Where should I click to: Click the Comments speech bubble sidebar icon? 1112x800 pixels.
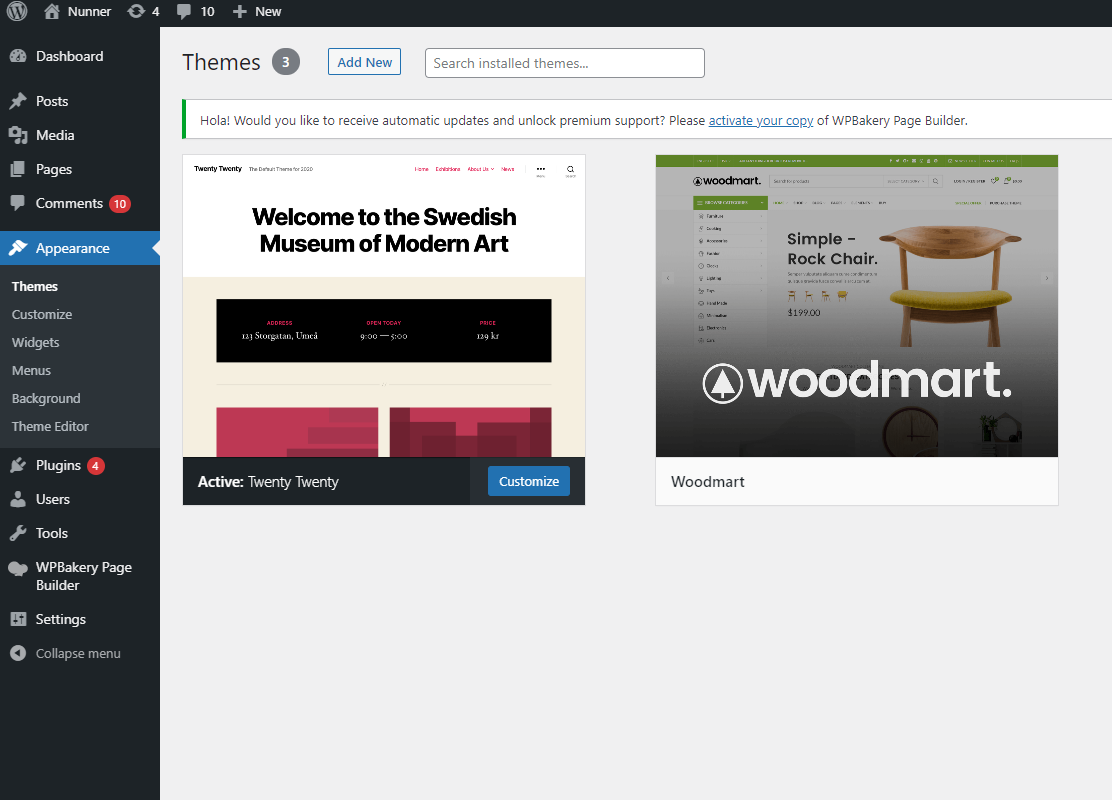[x=18, y=204]
